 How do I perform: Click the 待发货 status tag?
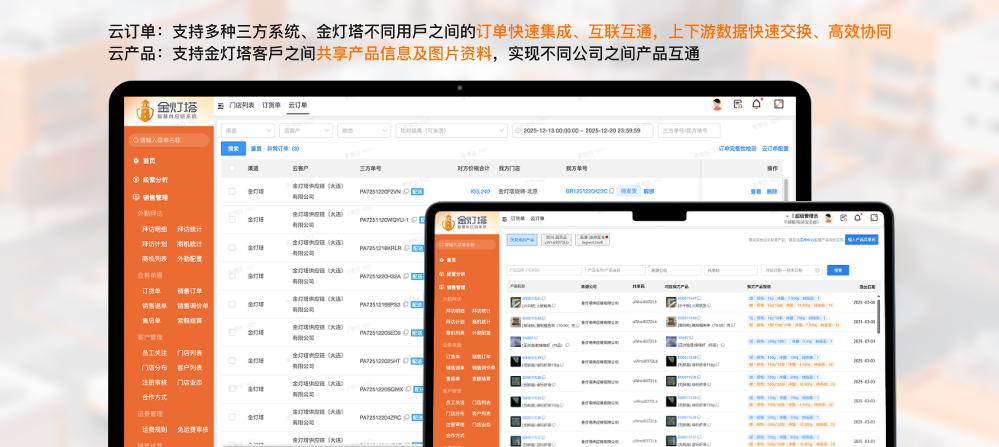628,191
